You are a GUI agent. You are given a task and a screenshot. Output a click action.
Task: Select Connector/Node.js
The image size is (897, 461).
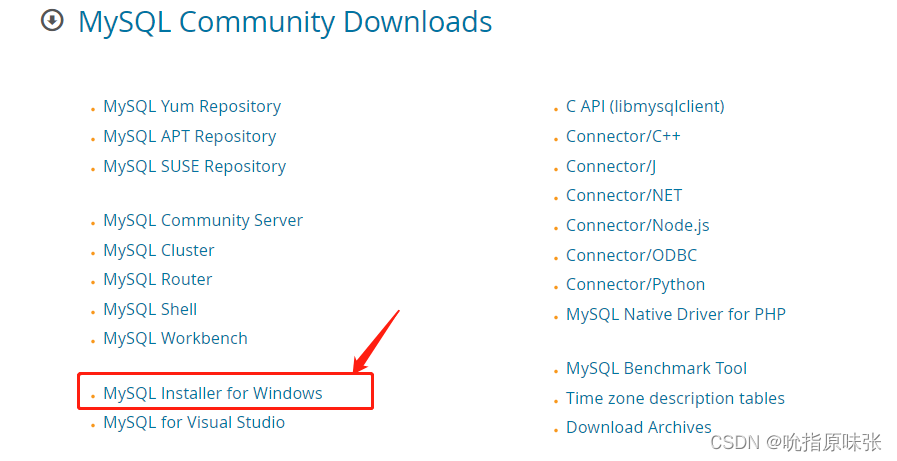tap(637, 225)
